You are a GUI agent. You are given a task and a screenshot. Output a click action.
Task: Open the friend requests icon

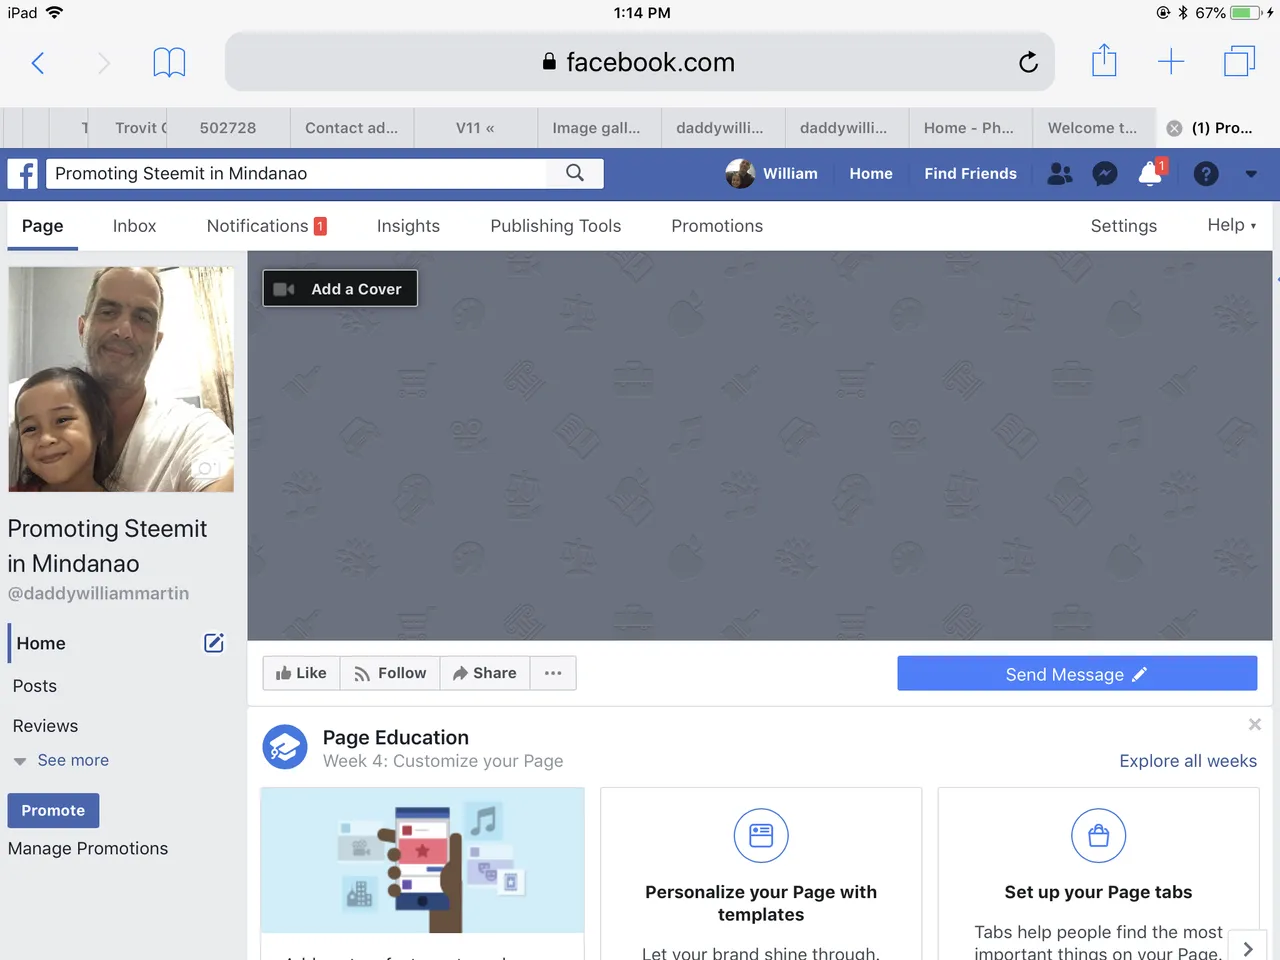pos(1060,174)
